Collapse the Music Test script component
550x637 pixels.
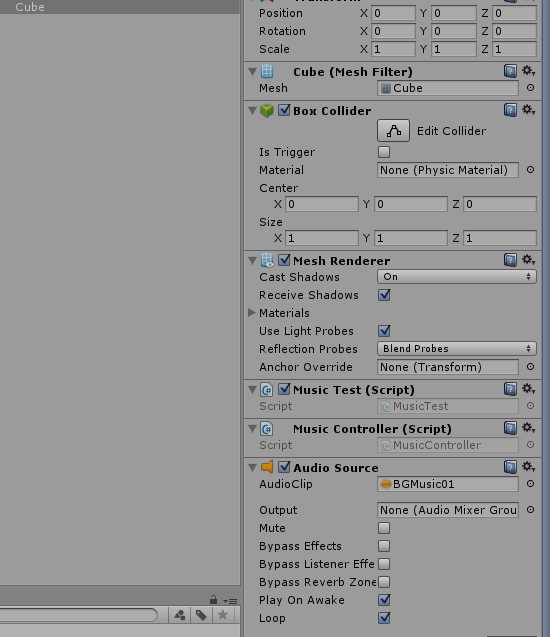point(252,390)
